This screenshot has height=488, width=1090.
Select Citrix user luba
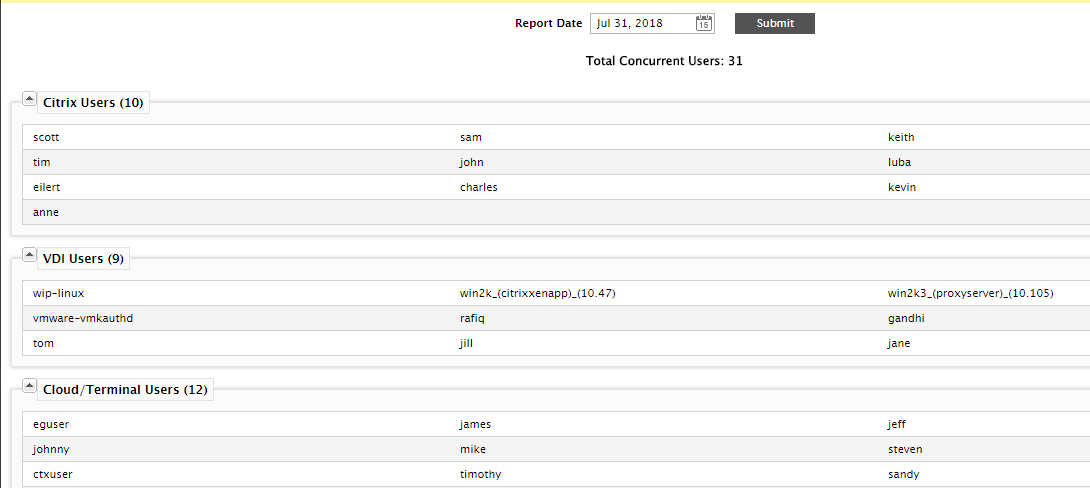[x=900, y=163]
